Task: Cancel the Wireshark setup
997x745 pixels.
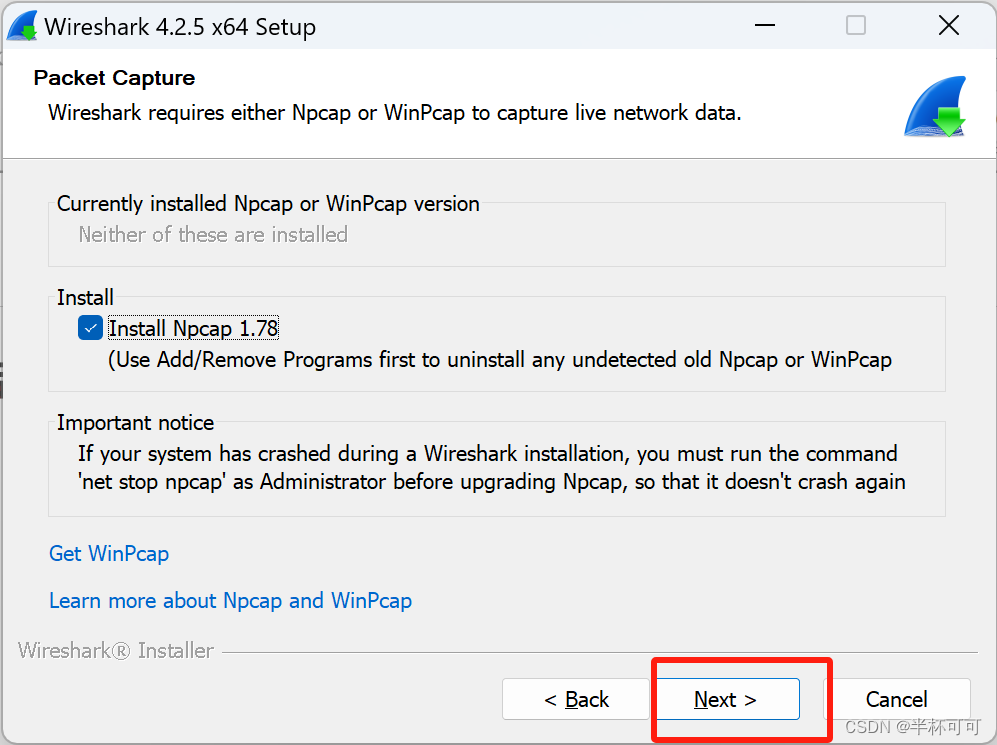Action: coord(897,699)
